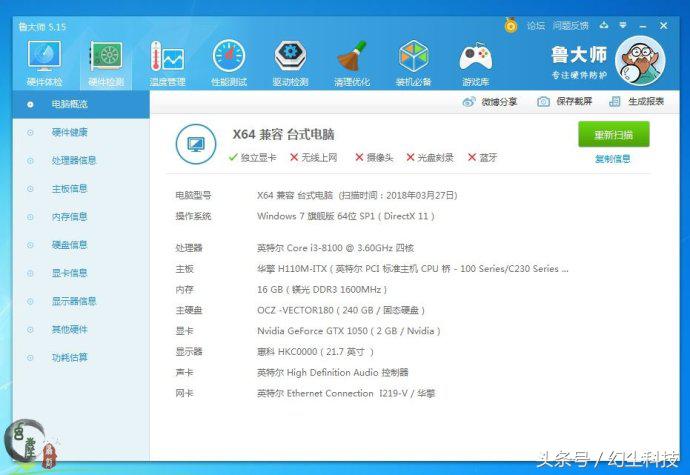Select 电脑概览 in the sidebar
Image resolution: width=690 pixels, height=475 pixels.
pyautogui.click(x=81, y=104)
